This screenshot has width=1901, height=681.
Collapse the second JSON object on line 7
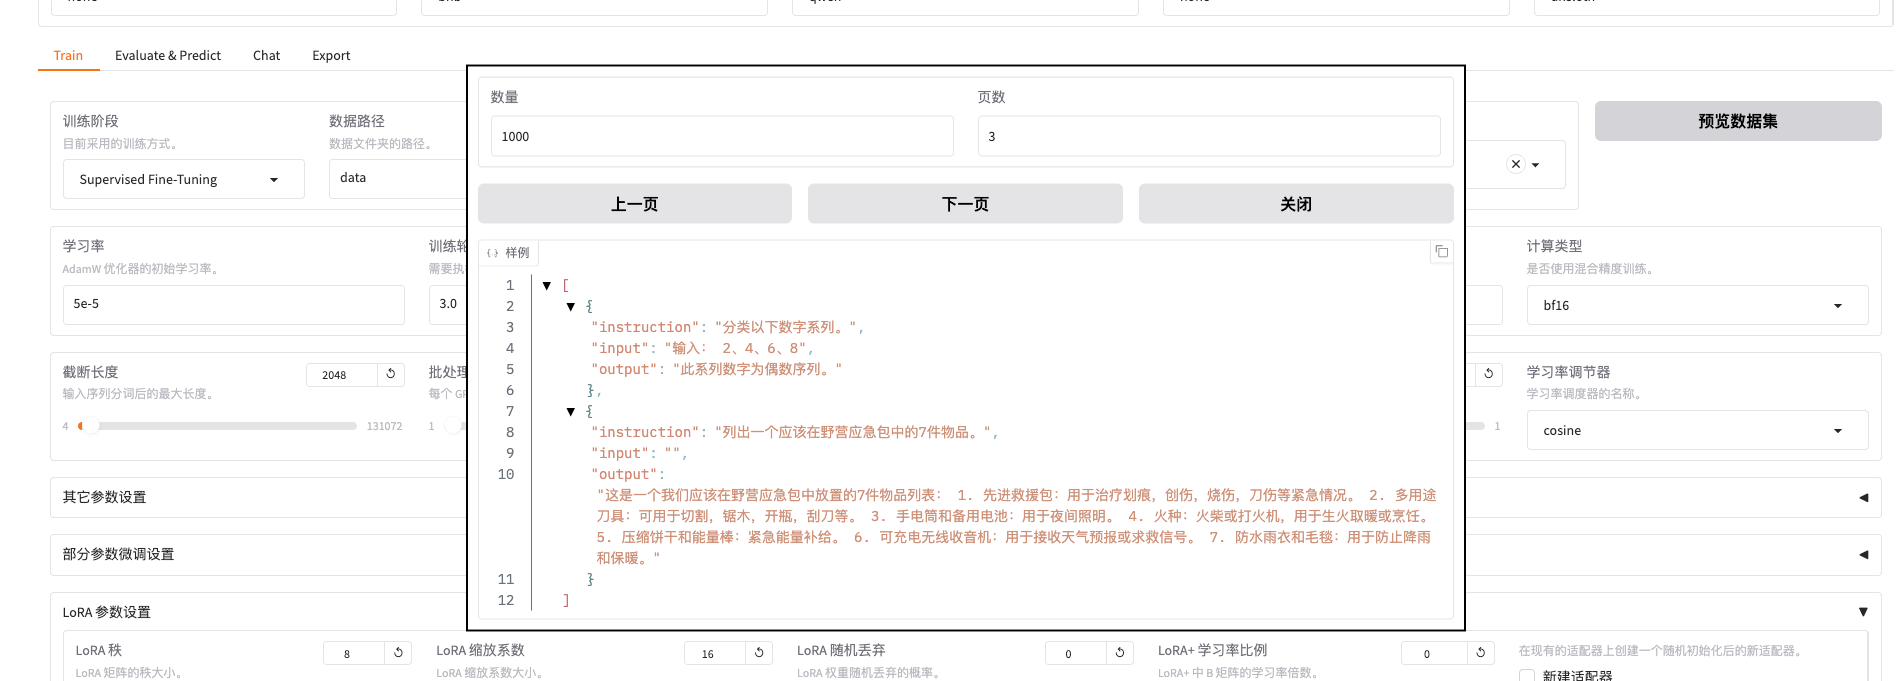[571, 412]
